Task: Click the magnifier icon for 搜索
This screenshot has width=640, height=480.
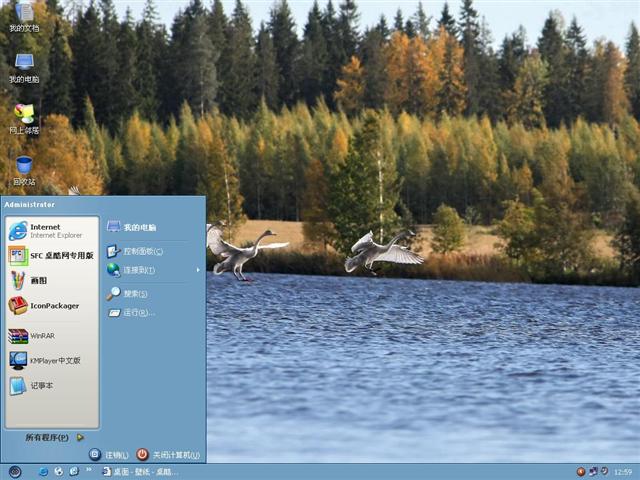Action: [x=113, y=293]
